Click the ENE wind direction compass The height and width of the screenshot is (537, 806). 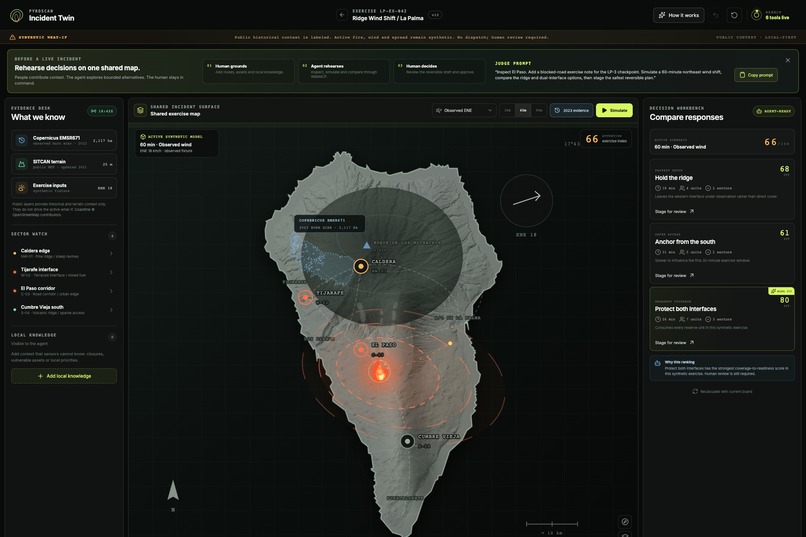coord(526,200)
